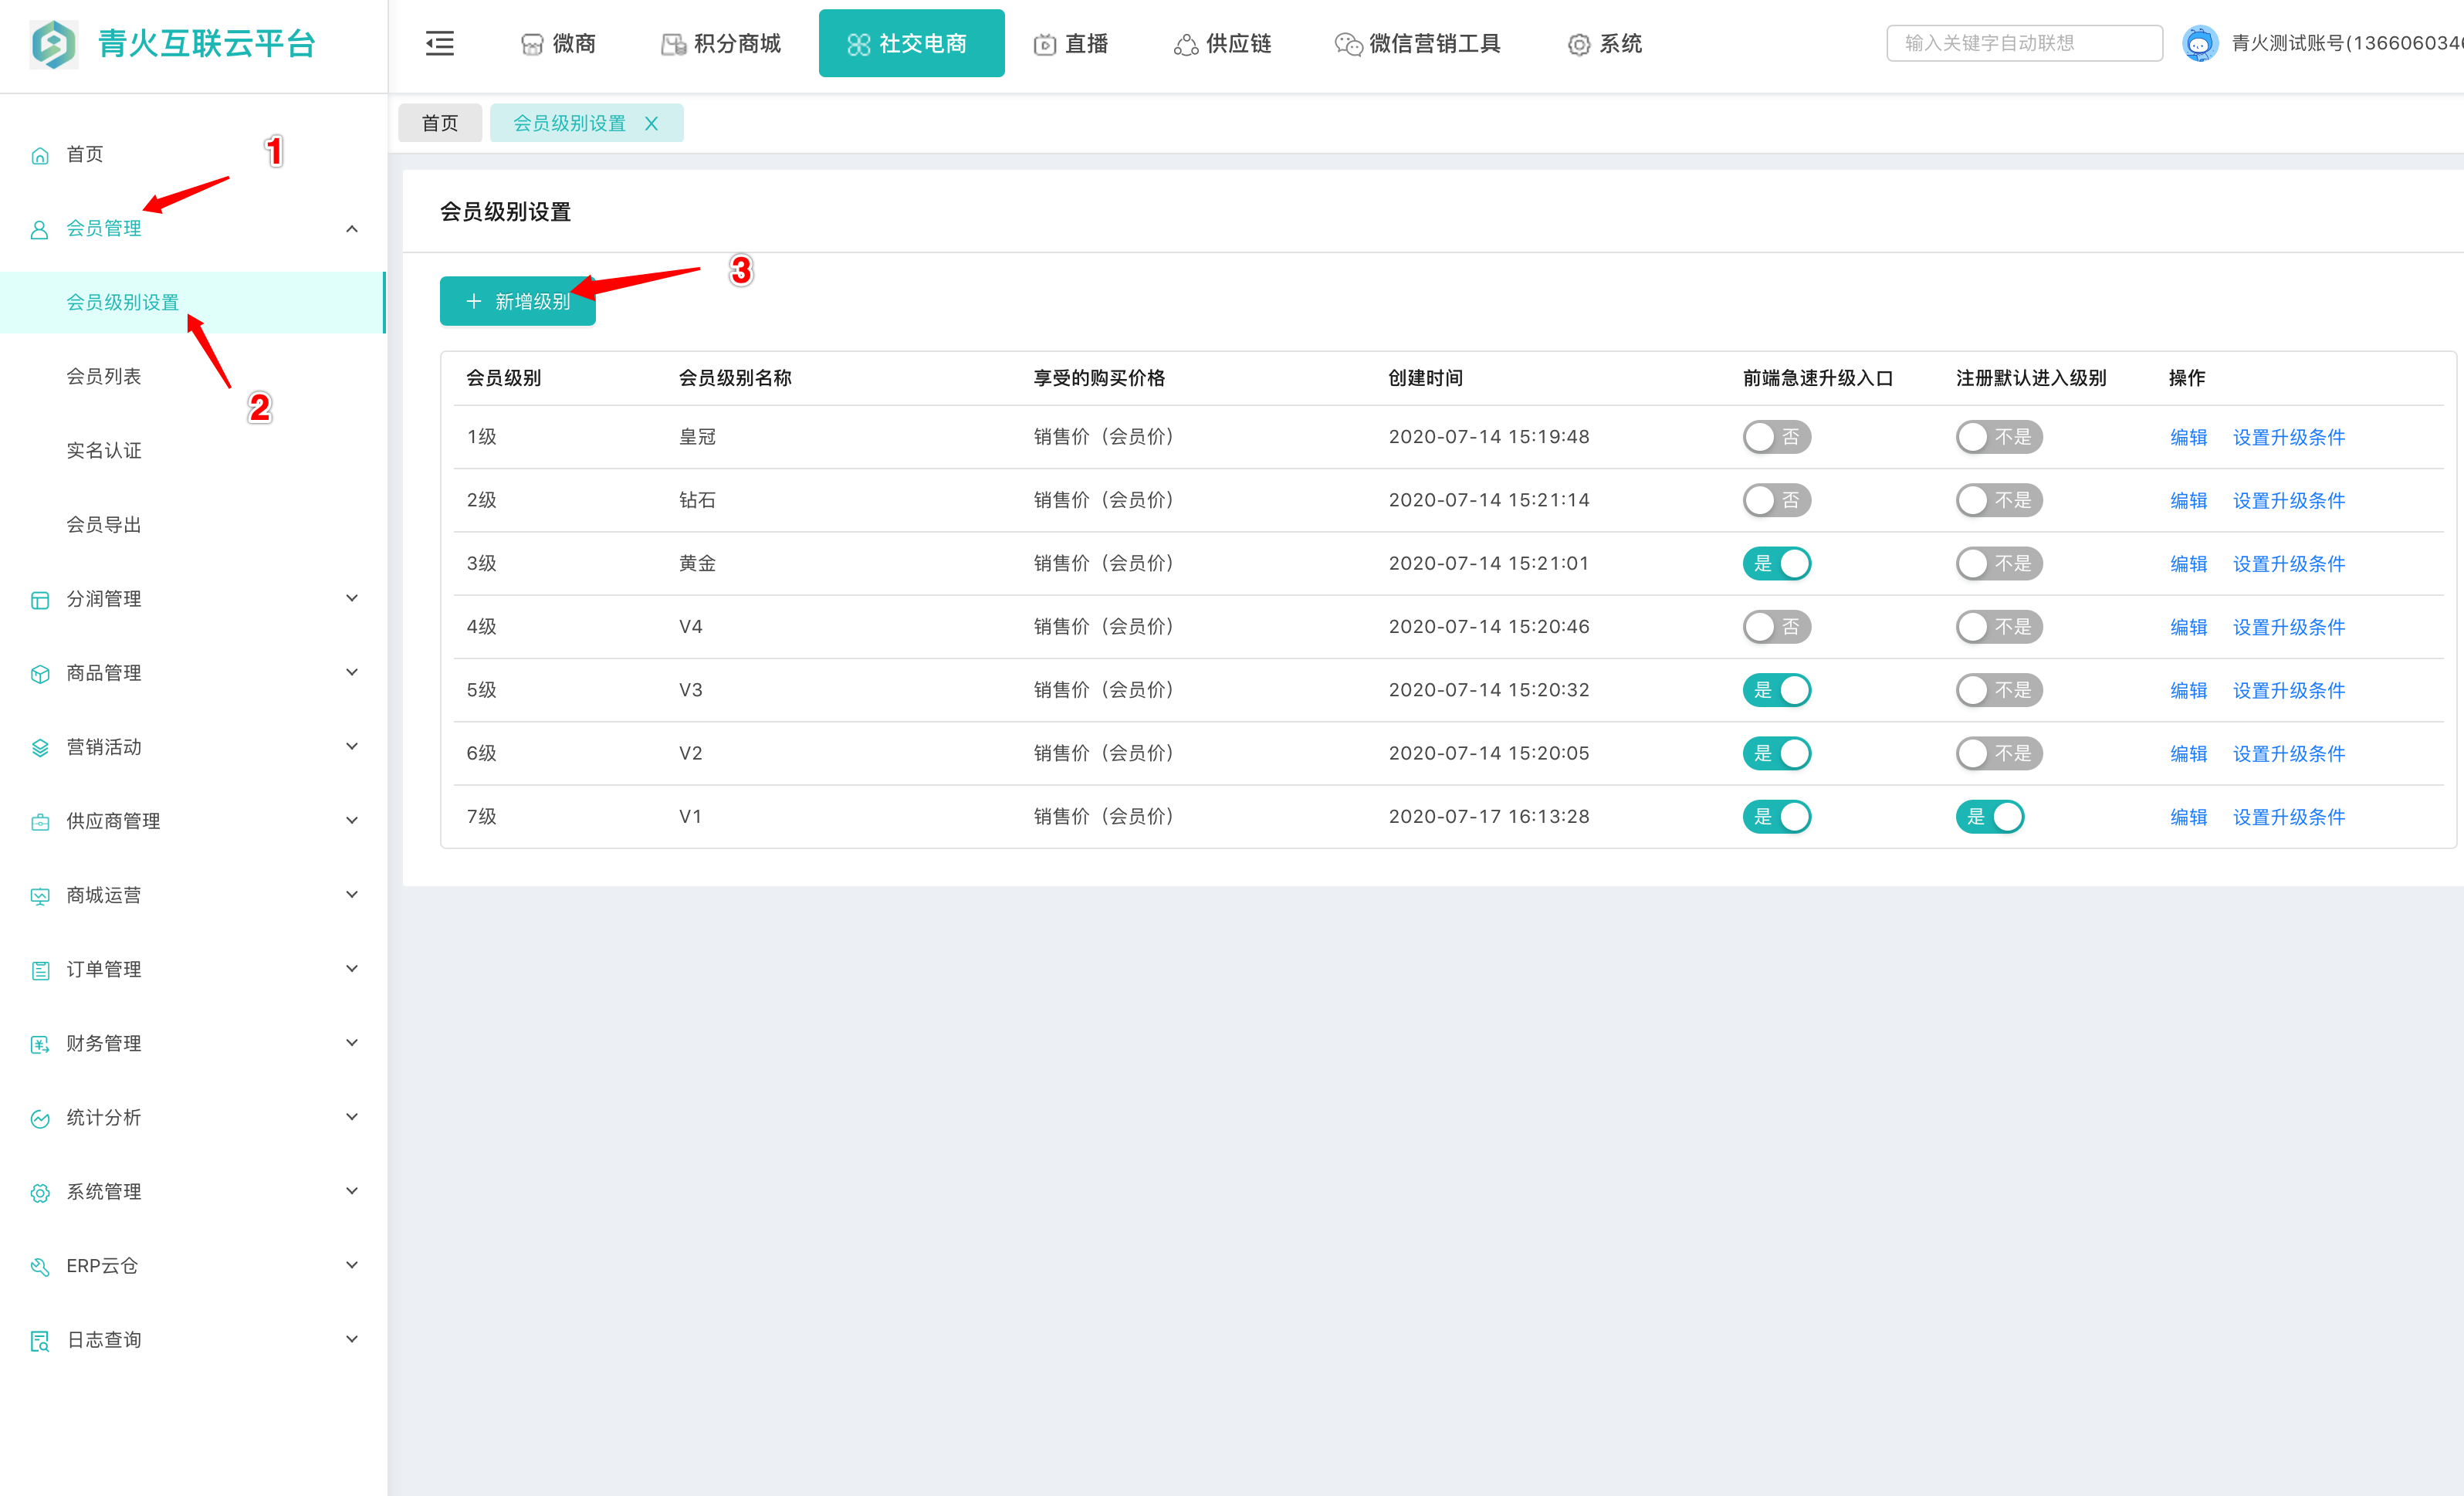Expand the 分润管理 menu chevron
This screenshot has width=2464, height=1496.
point(352,598)
